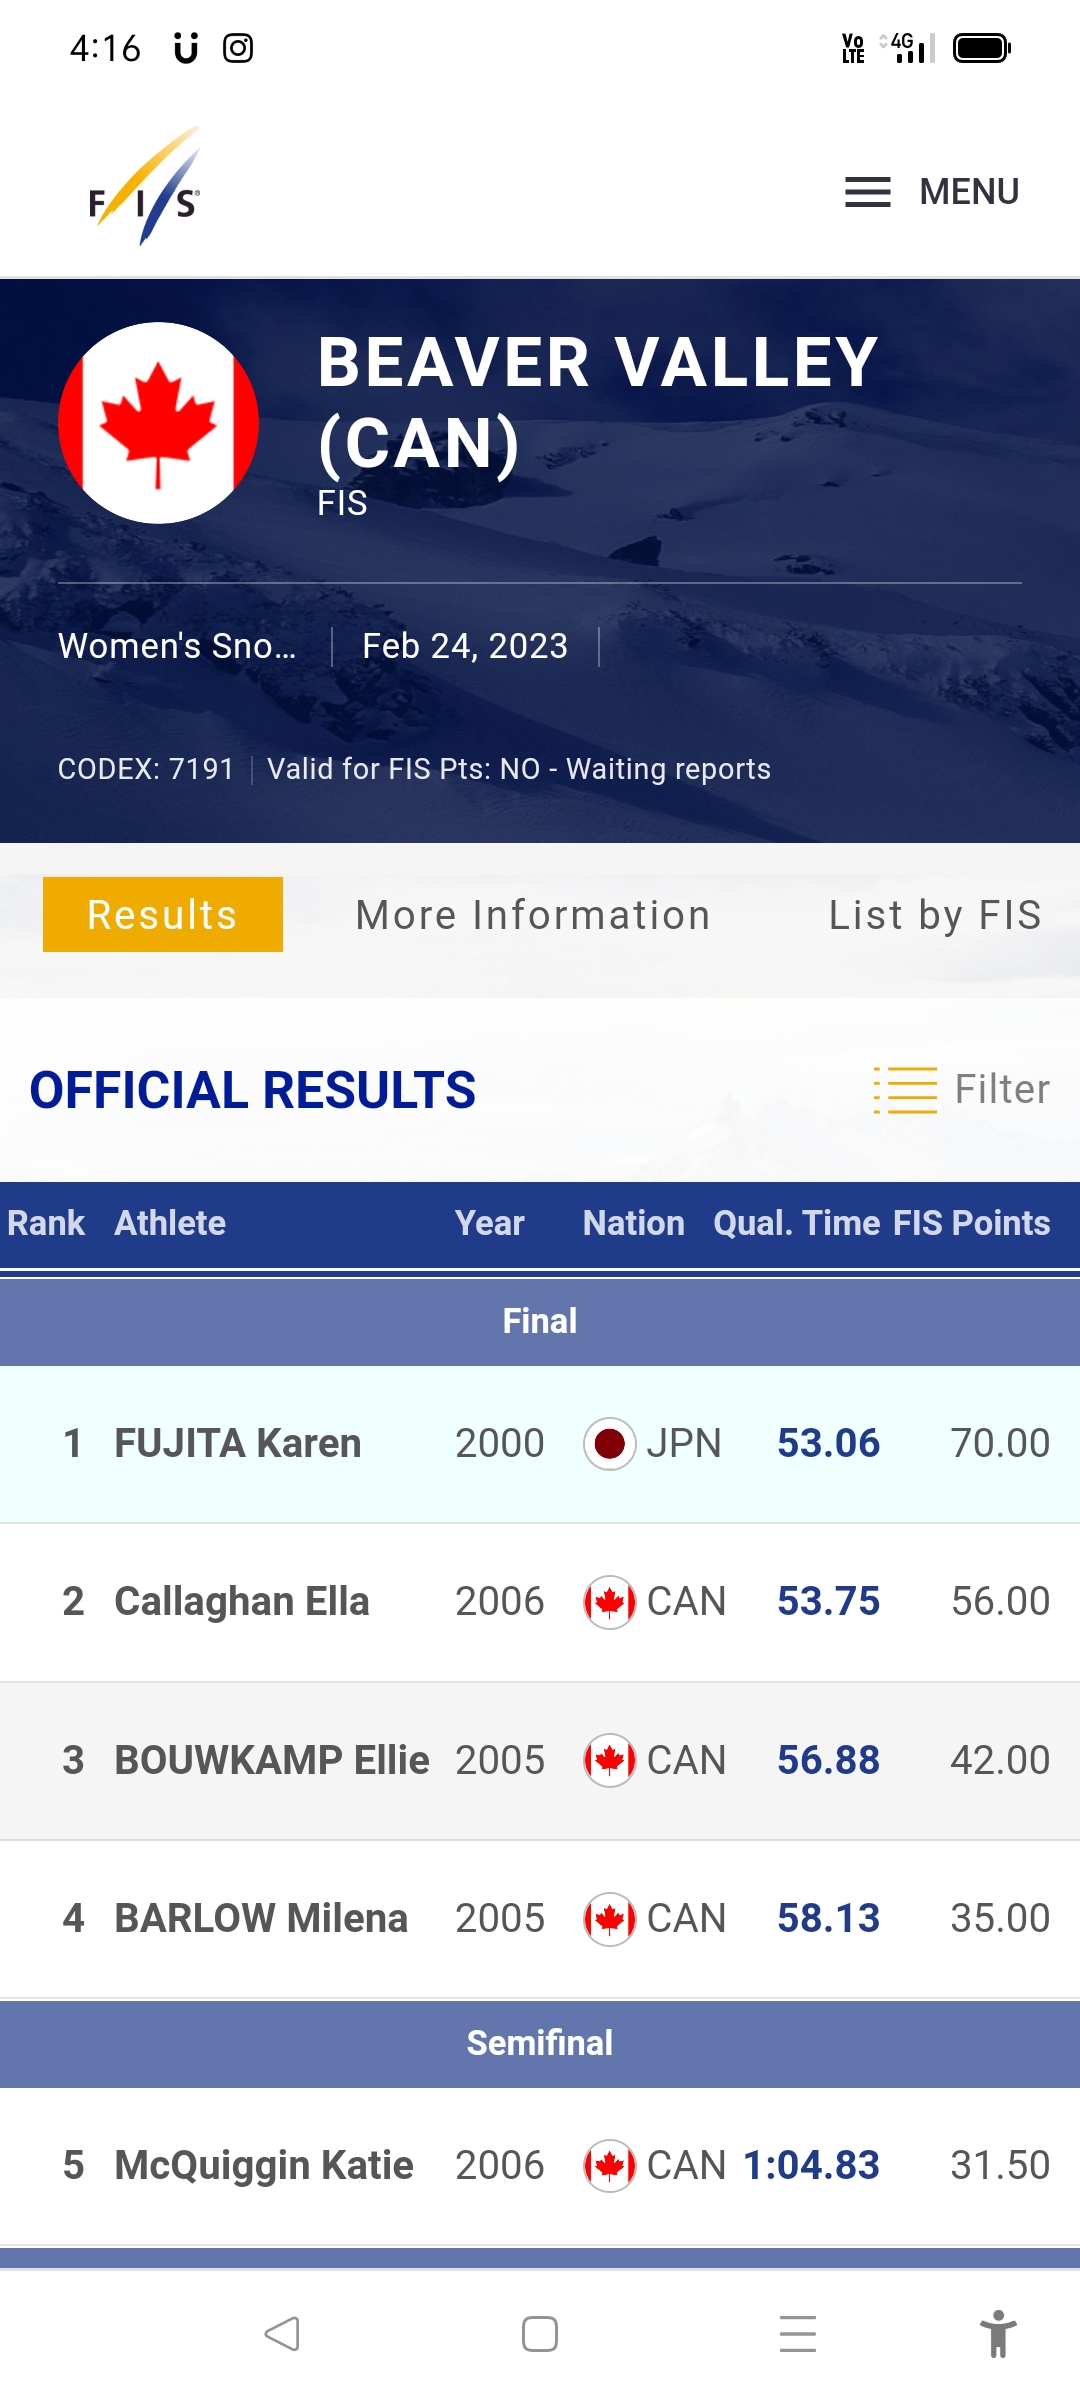
Task: Expand the truncated Women's Sno… event label
Action: point(177,646)
